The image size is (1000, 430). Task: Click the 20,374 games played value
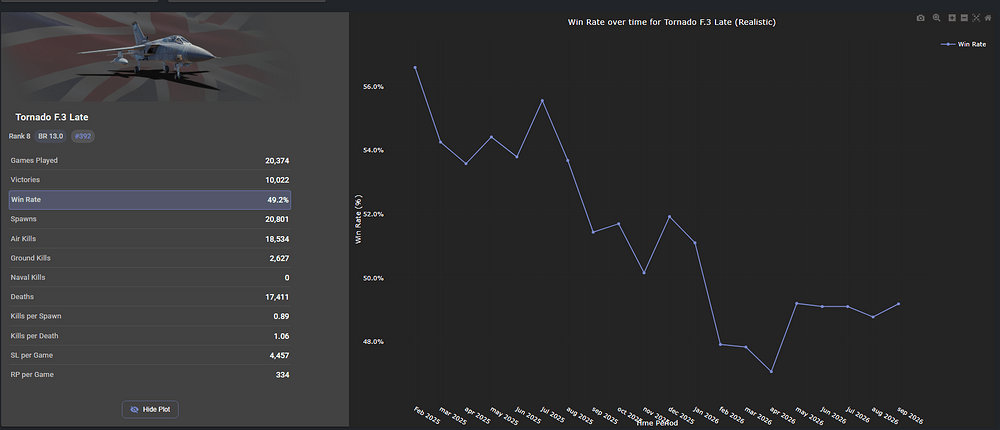277,161
